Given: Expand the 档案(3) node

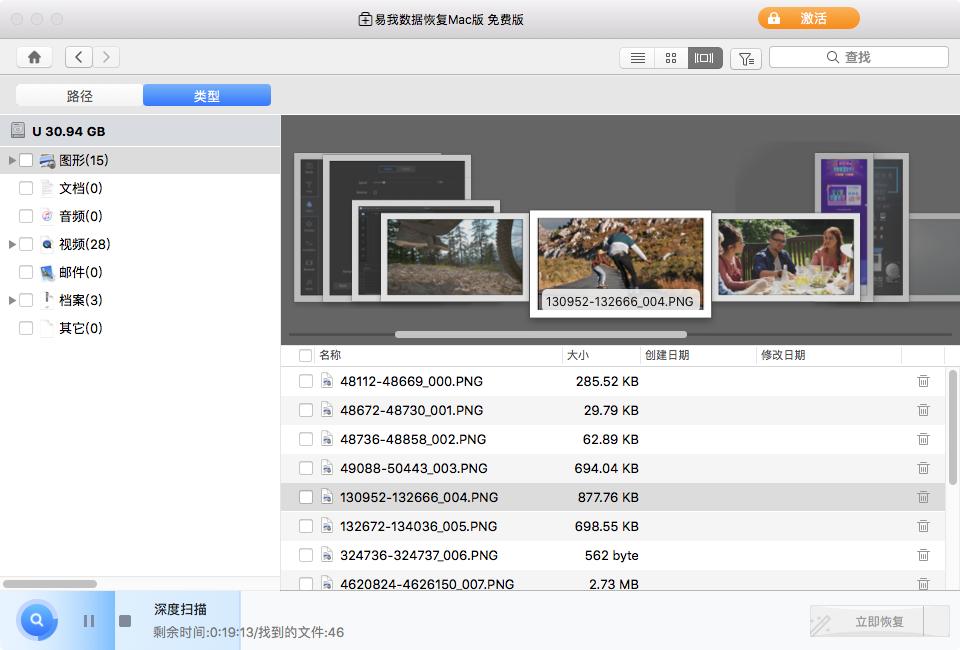Looking at the screenshot, I should click(12, 300).
